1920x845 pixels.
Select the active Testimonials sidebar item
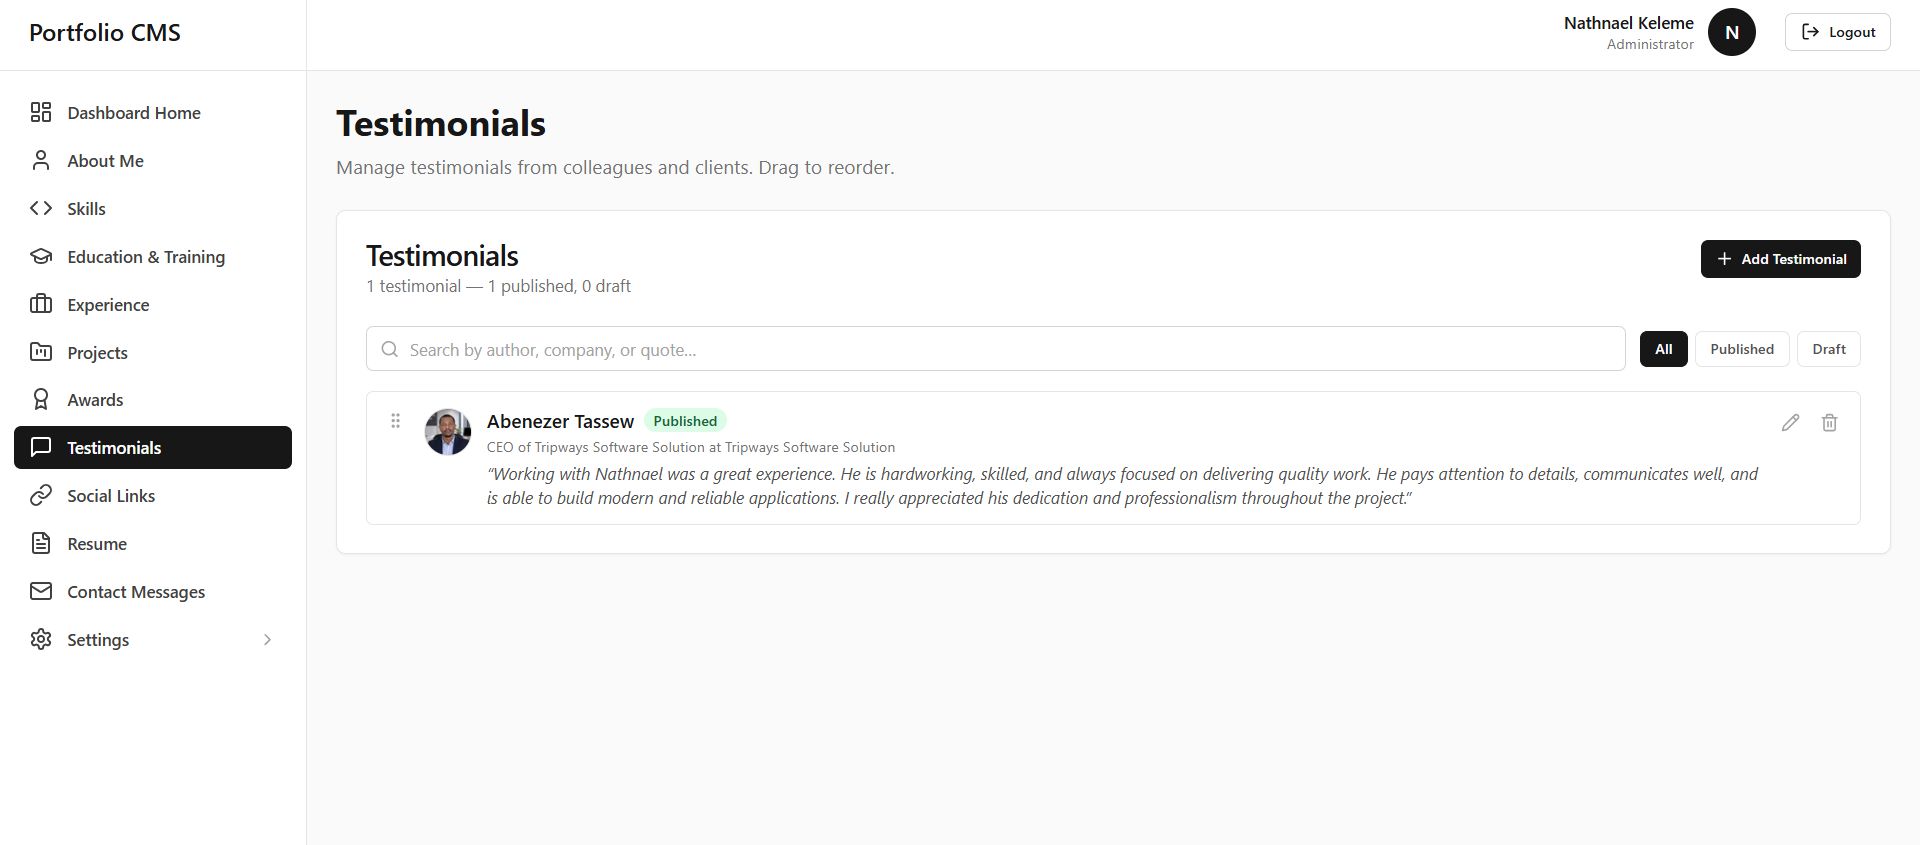153,447
